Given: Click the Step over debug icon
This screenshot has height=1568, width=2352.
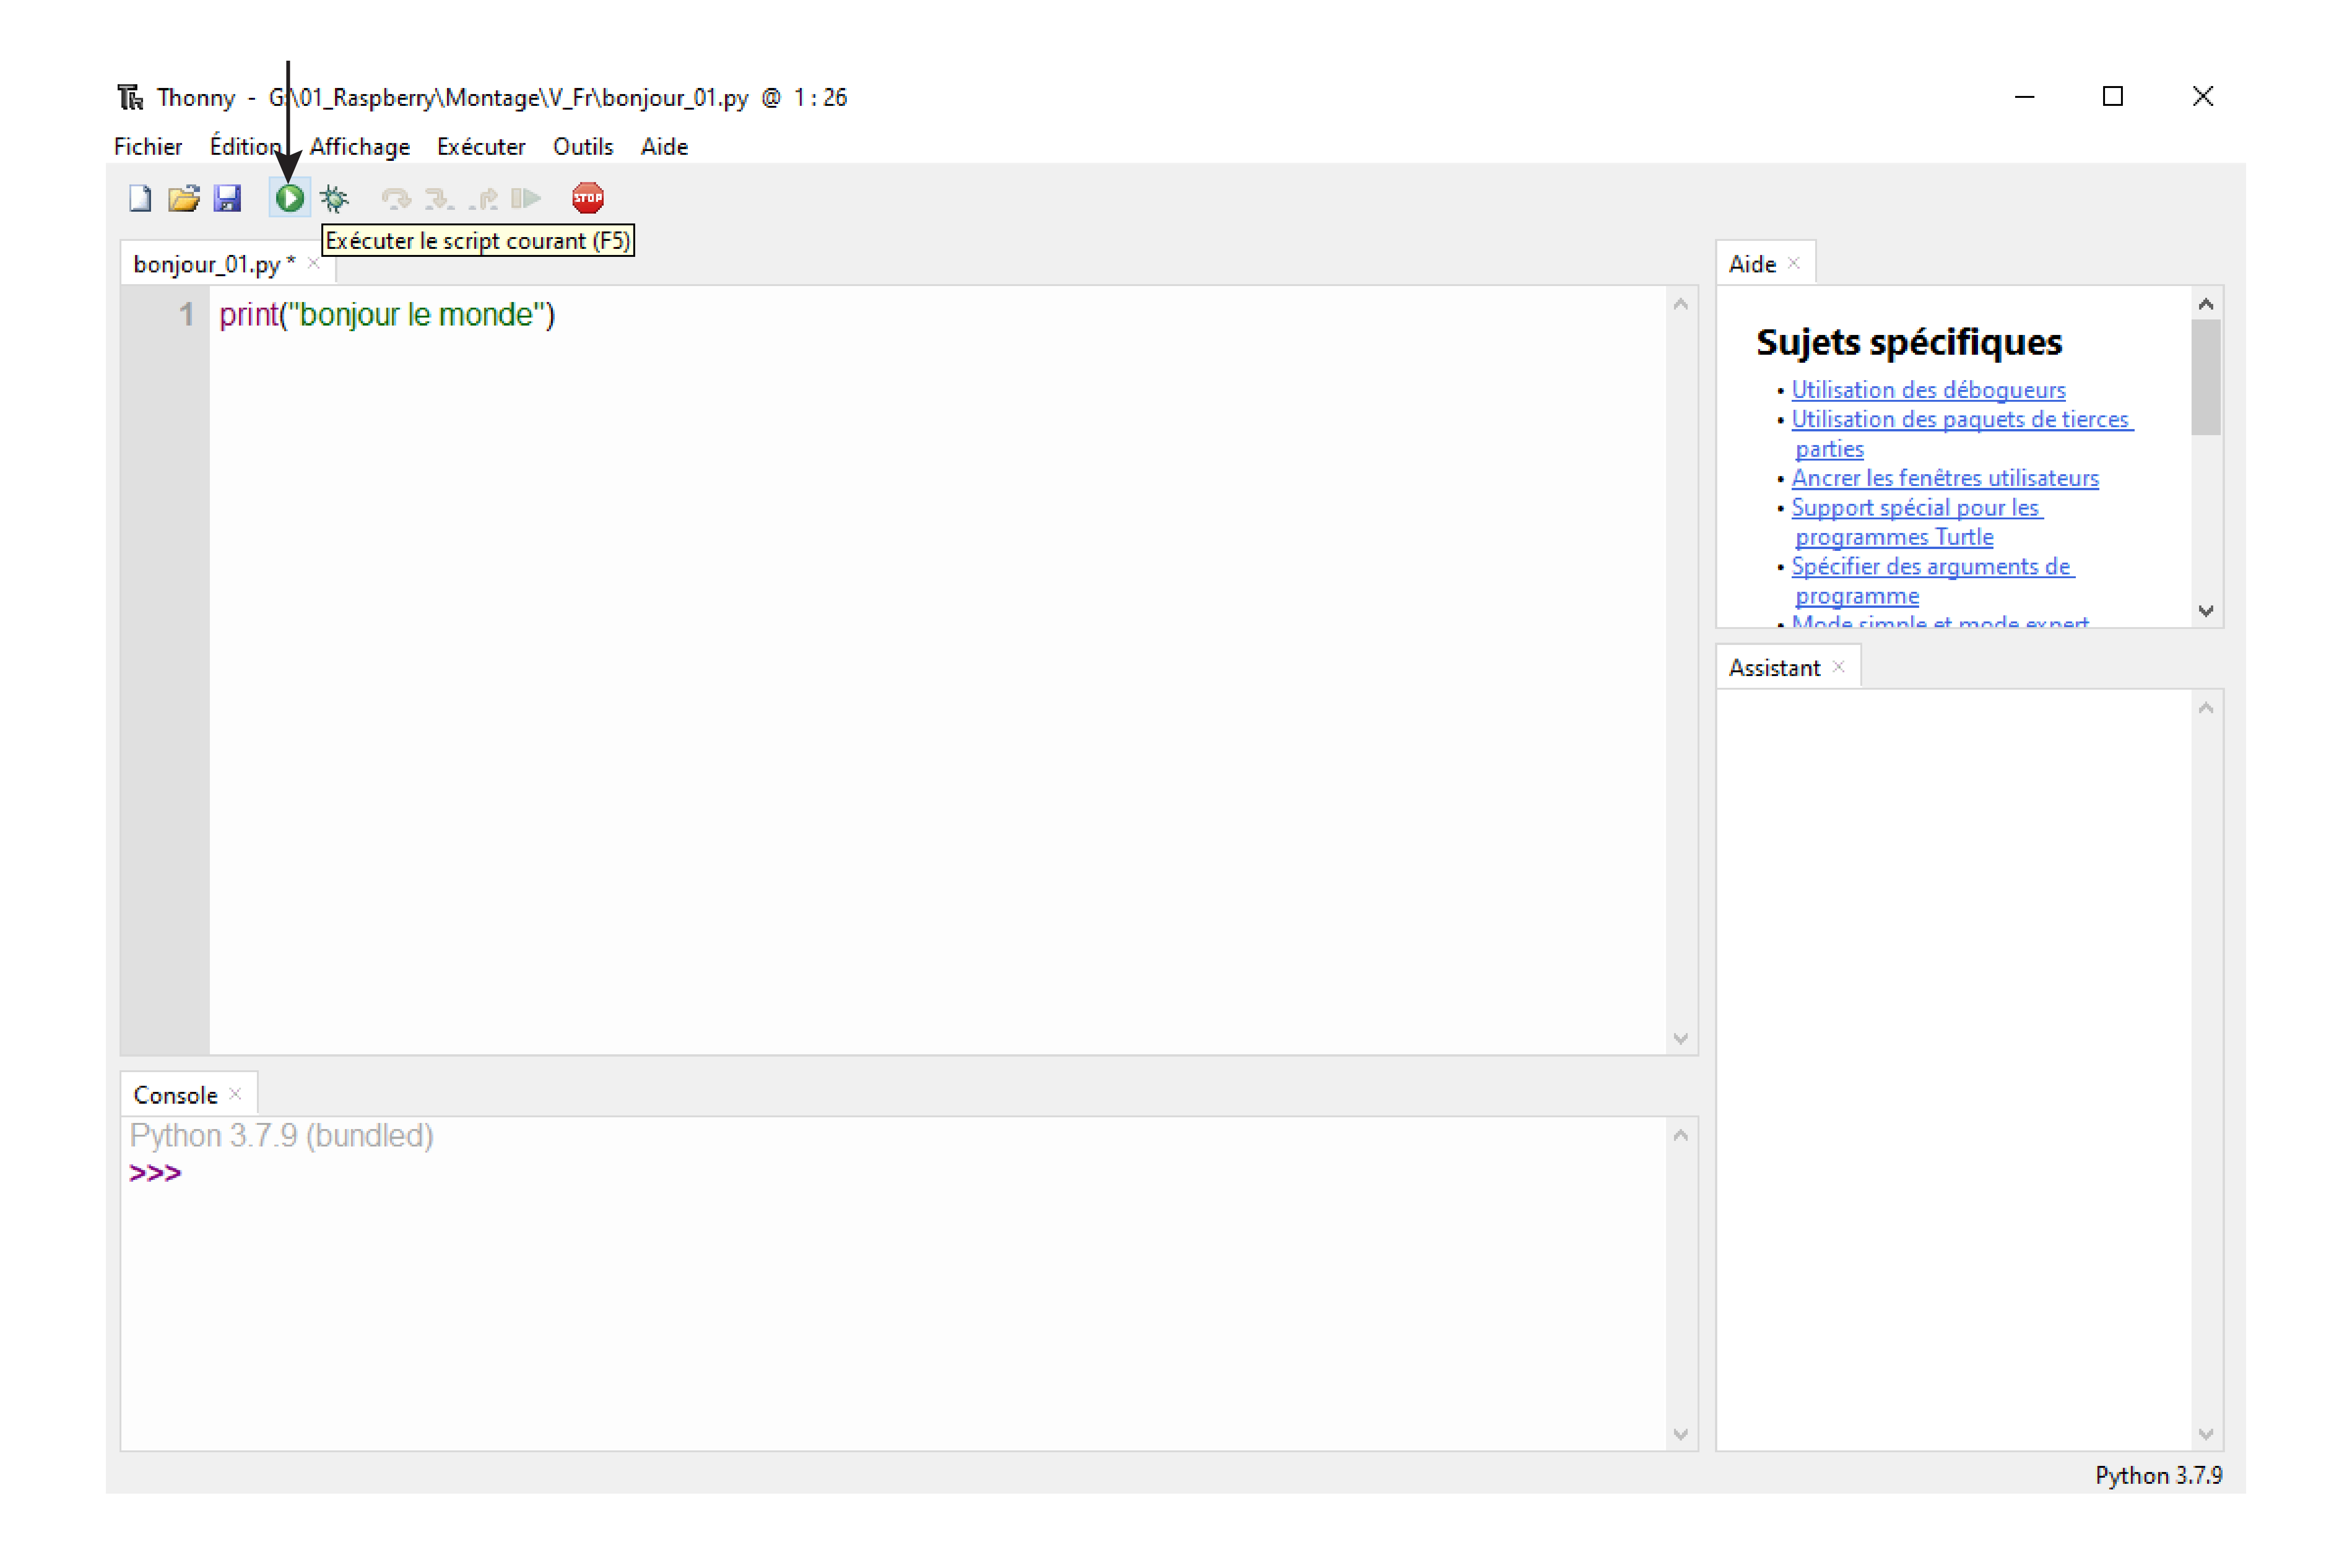Looking at the screenshot, I should [396, 198].
